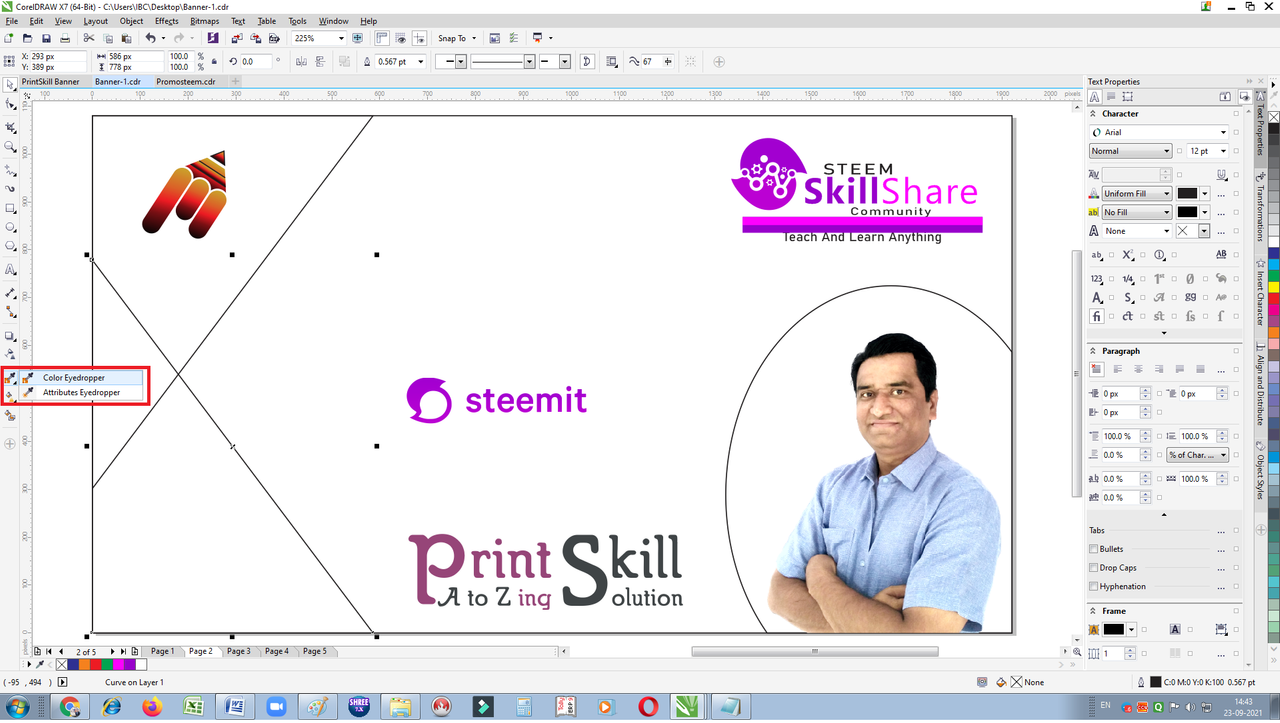Toggle Show Rulers button in toolbar
Viewport: 1280px width, 723px height.
tap(382, 38)
